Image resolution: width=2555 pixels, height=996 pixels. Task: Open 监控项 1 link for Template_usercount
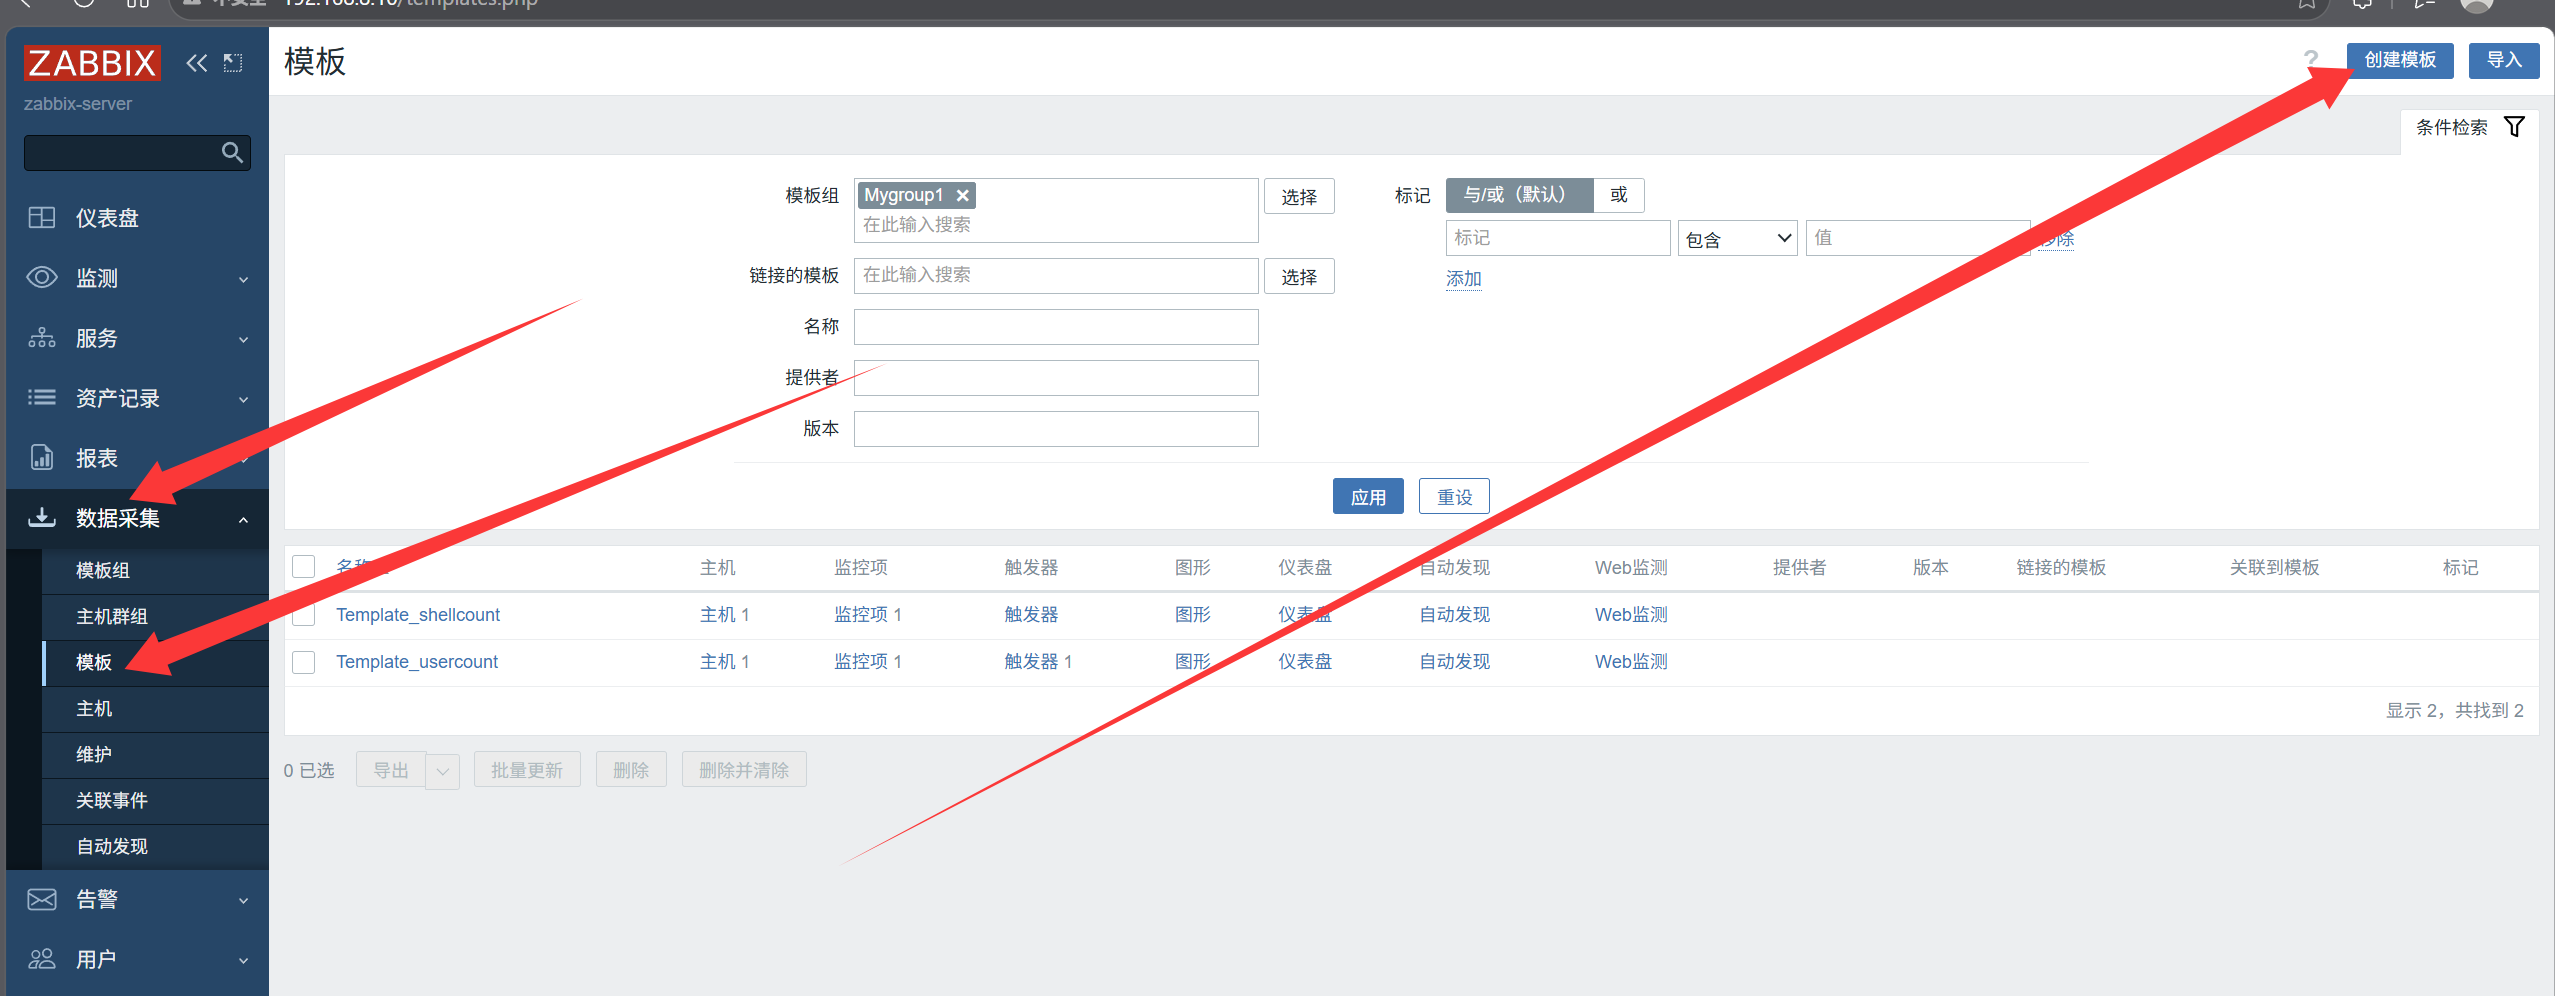(868, 662)
